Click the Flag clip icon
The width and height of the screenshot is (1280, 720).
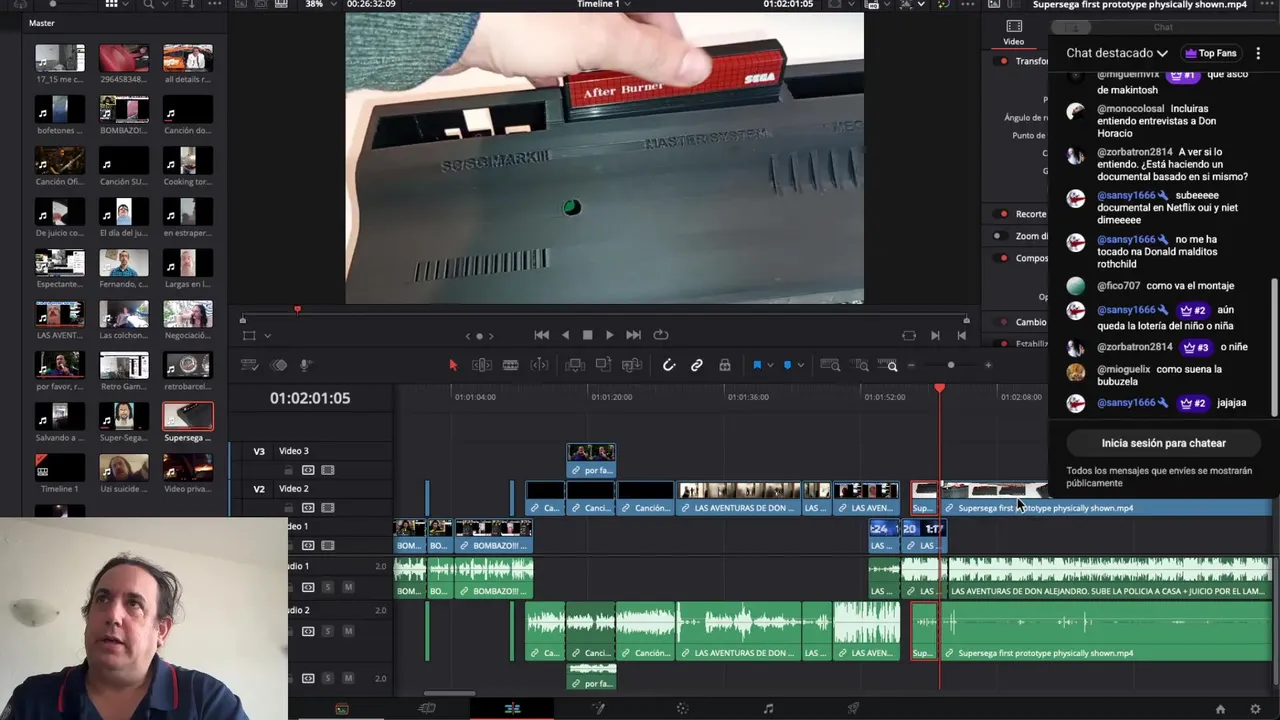pyautogui.click(x=757, y=365)
